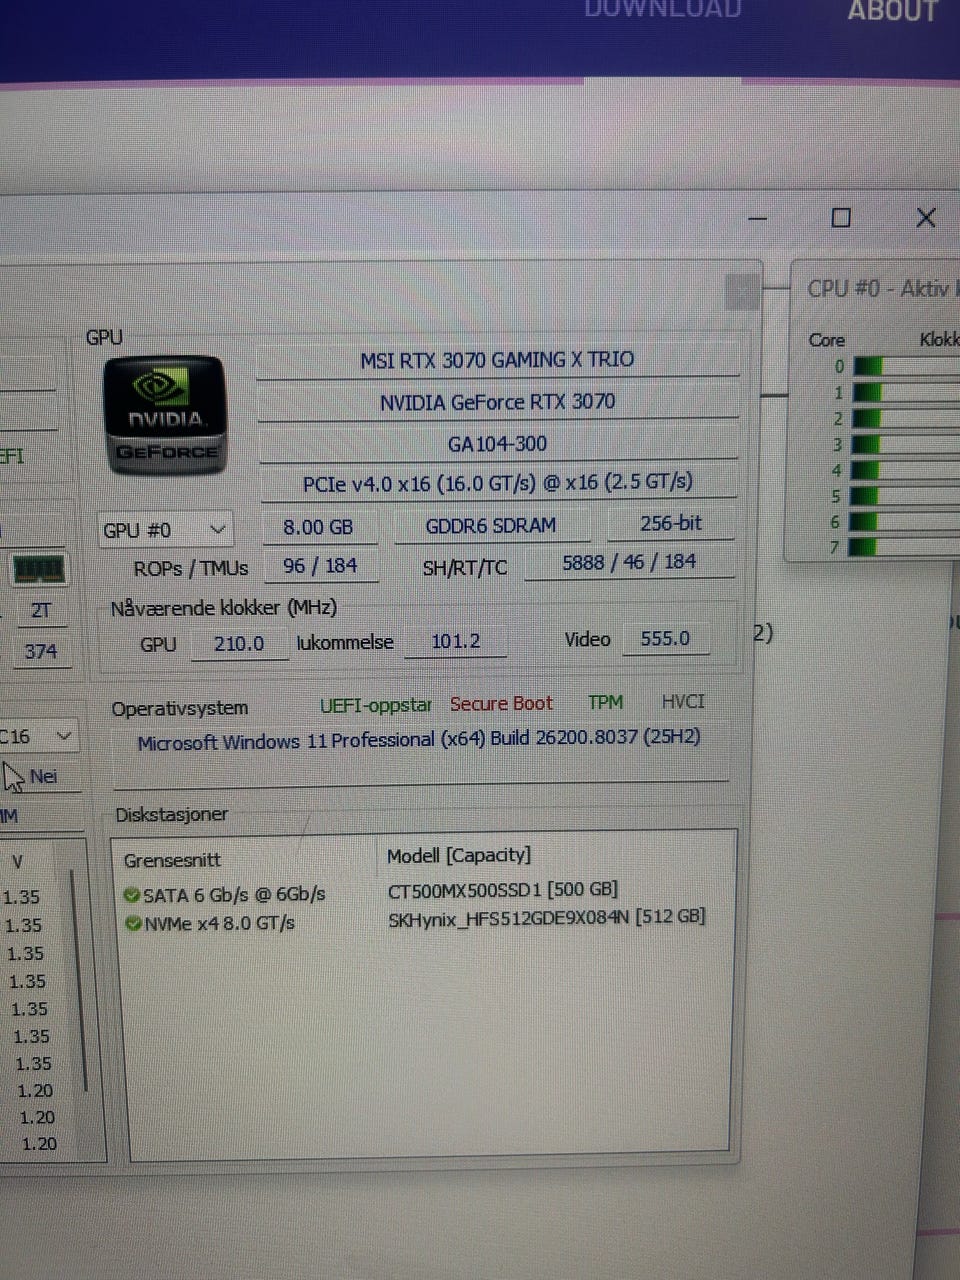Click the Grensesnitt column header
The height and width of the screenshot is (1280, 960).
pyautogui.click(x=172, y=860)
